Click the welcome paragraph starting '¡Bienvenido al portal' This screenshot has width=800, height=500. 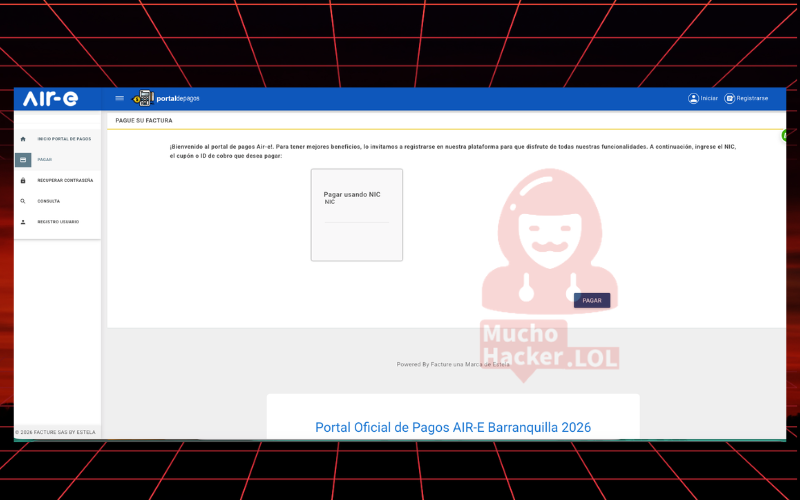[x=453, y=151]
